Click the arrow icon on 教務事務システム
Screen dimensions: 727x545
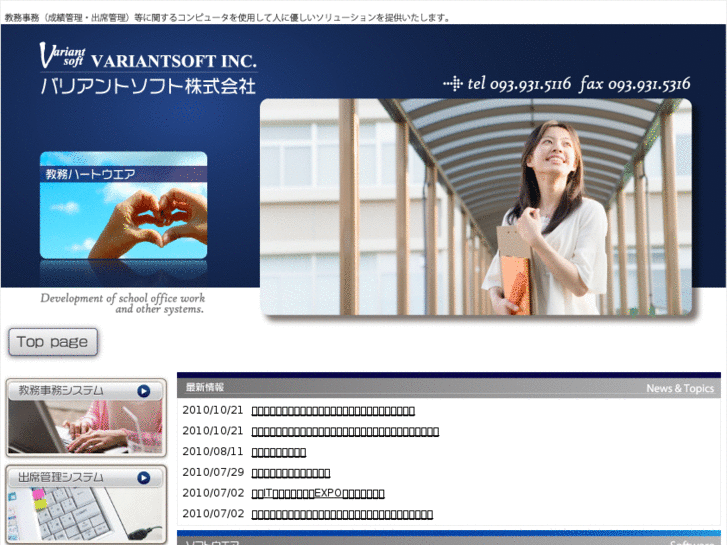pyautogui.click(x=144, y=391)
